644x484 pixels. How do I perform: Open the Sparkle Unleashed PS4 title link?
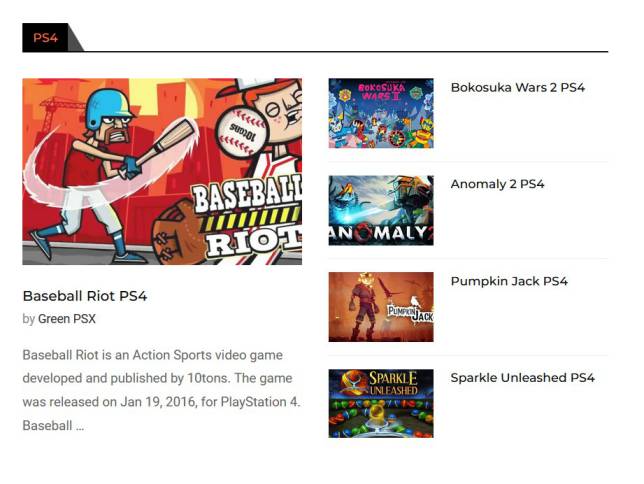[522, 378]
